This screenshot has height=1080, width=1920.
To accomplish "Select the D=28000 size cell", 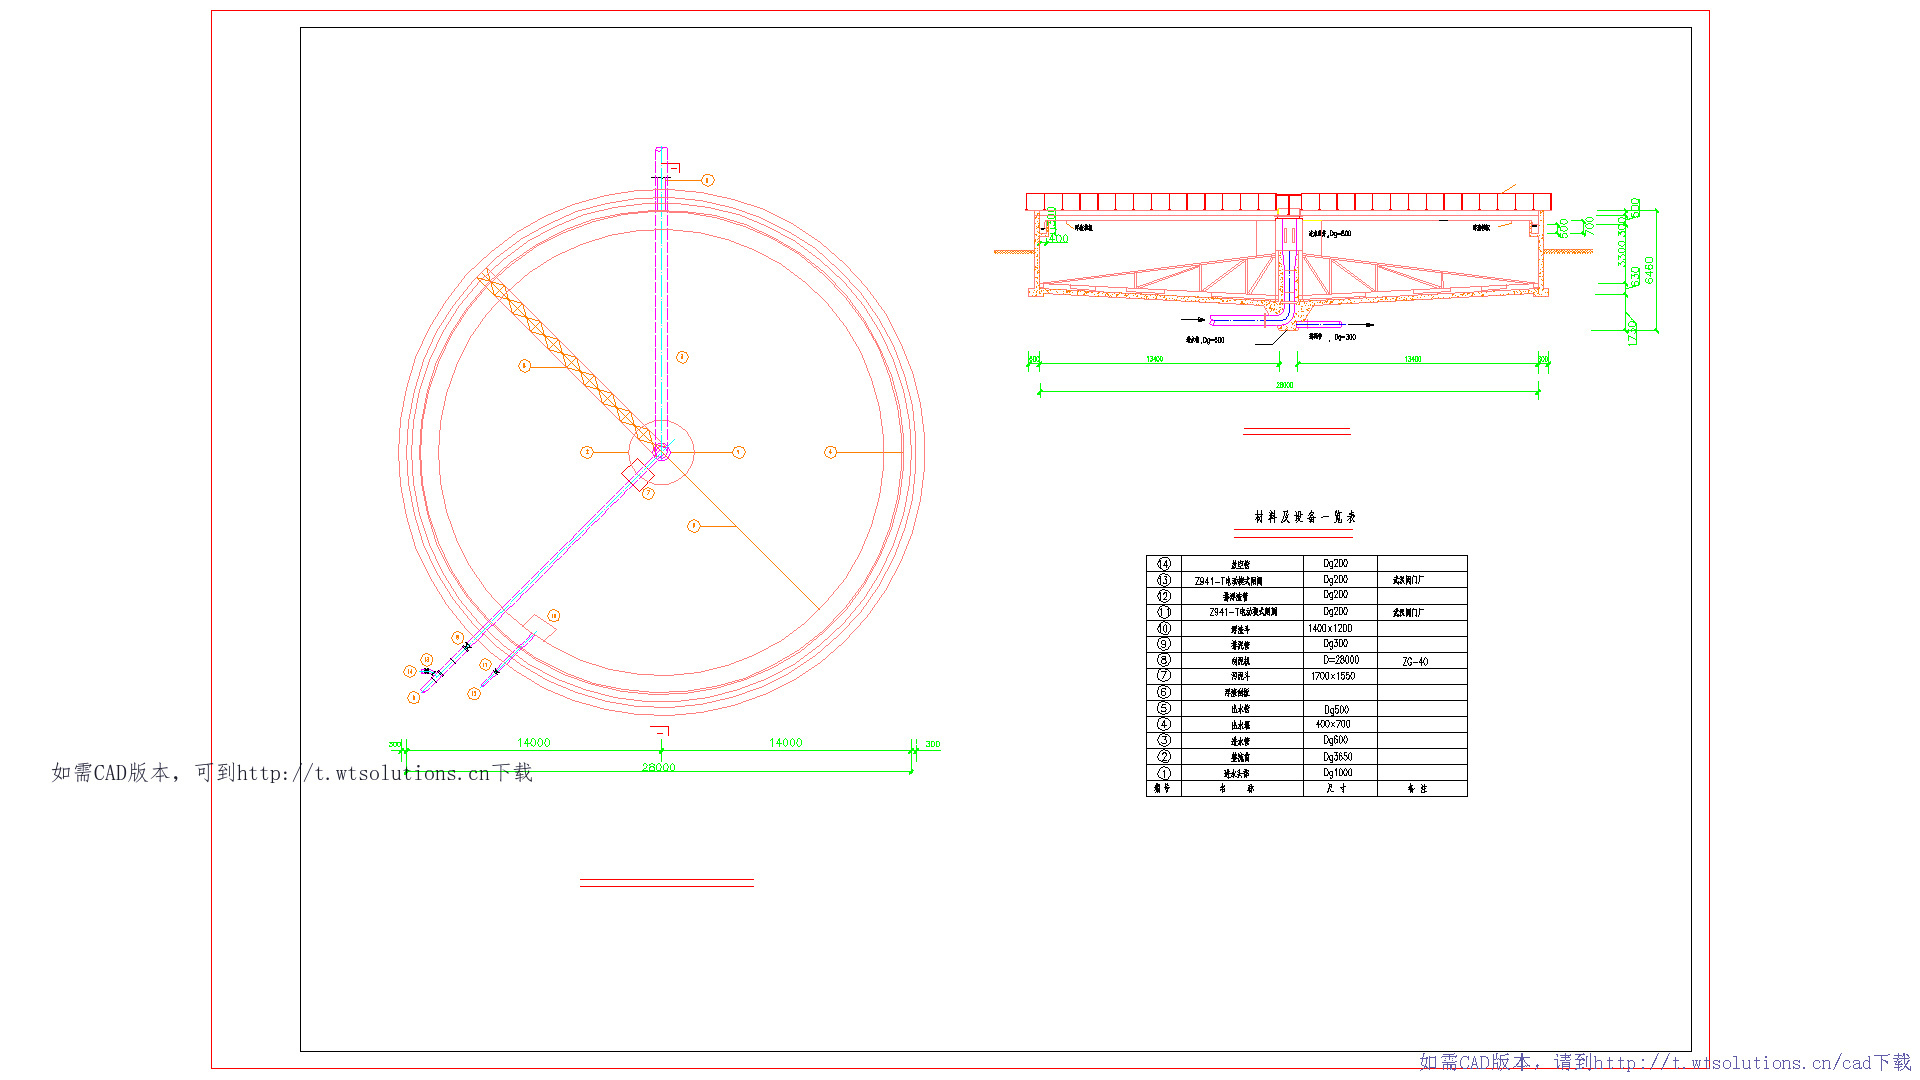I will [1340, 660].
